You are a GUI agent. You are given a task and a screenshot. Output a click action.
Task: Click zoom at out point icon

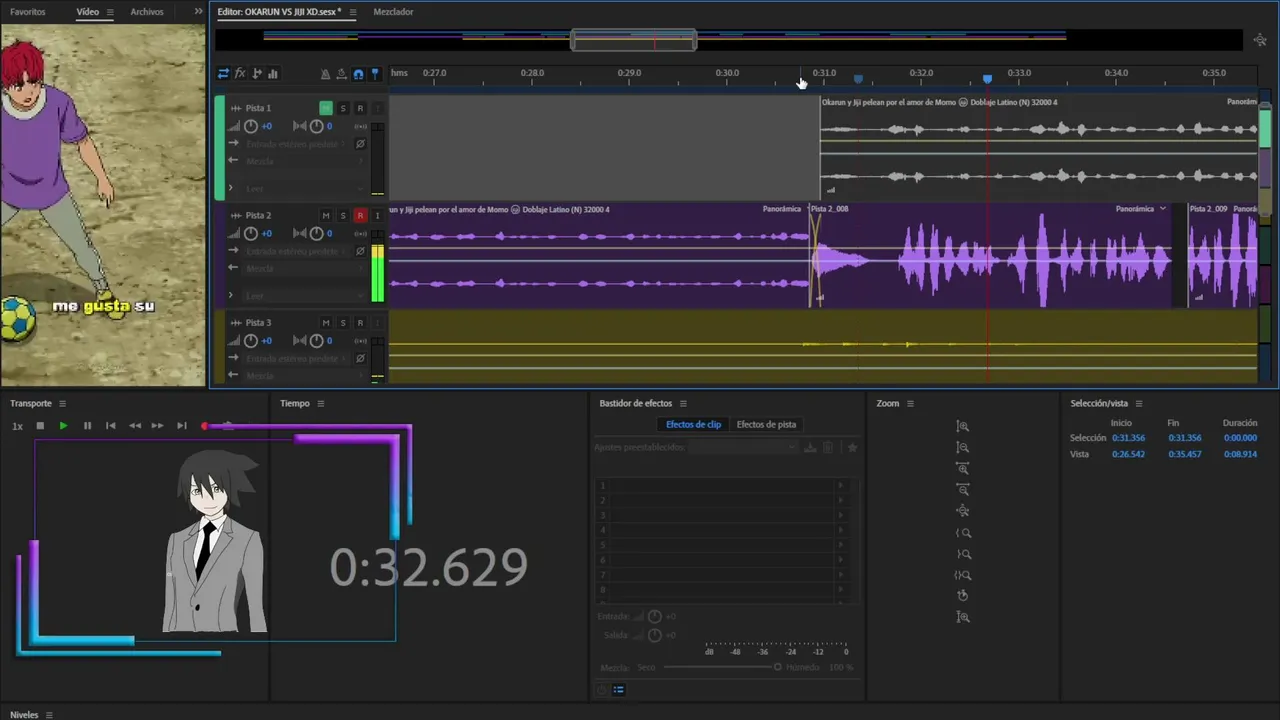pyautogui.click(x=963, y=554)
